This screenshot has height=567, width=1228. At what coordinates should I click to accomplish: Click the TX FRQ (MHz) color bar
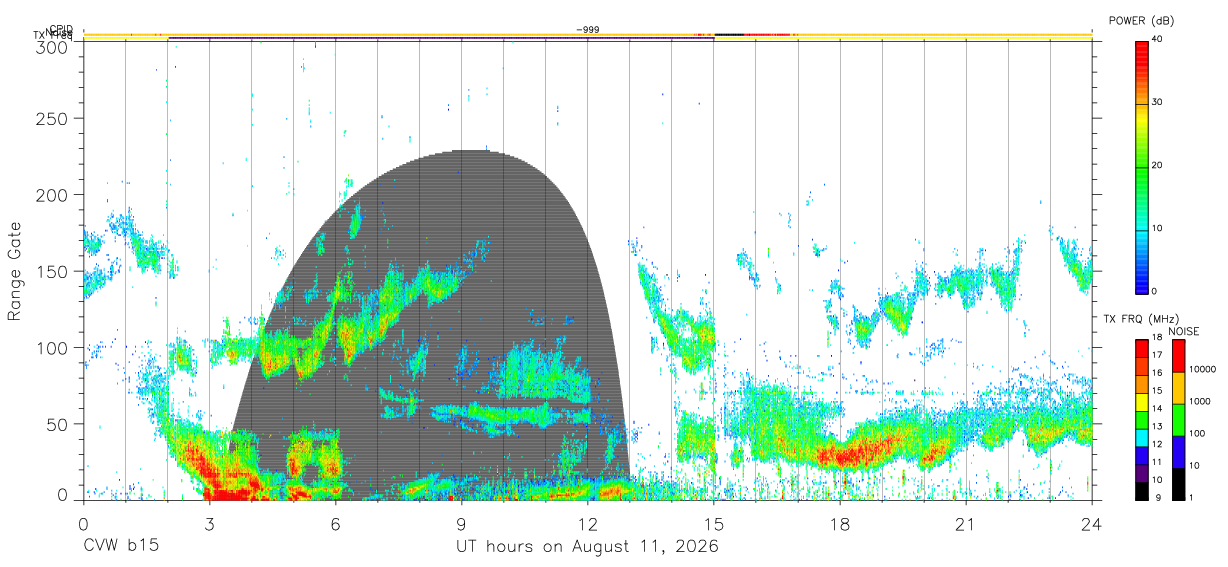point(1141,419)
